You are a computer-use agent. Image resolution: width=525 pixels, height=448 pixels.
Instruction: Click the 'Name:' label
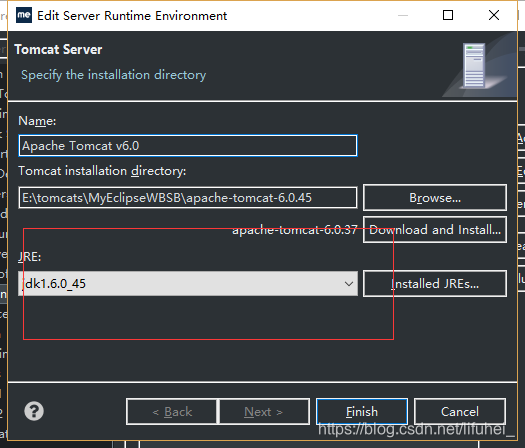pos(37,121)
